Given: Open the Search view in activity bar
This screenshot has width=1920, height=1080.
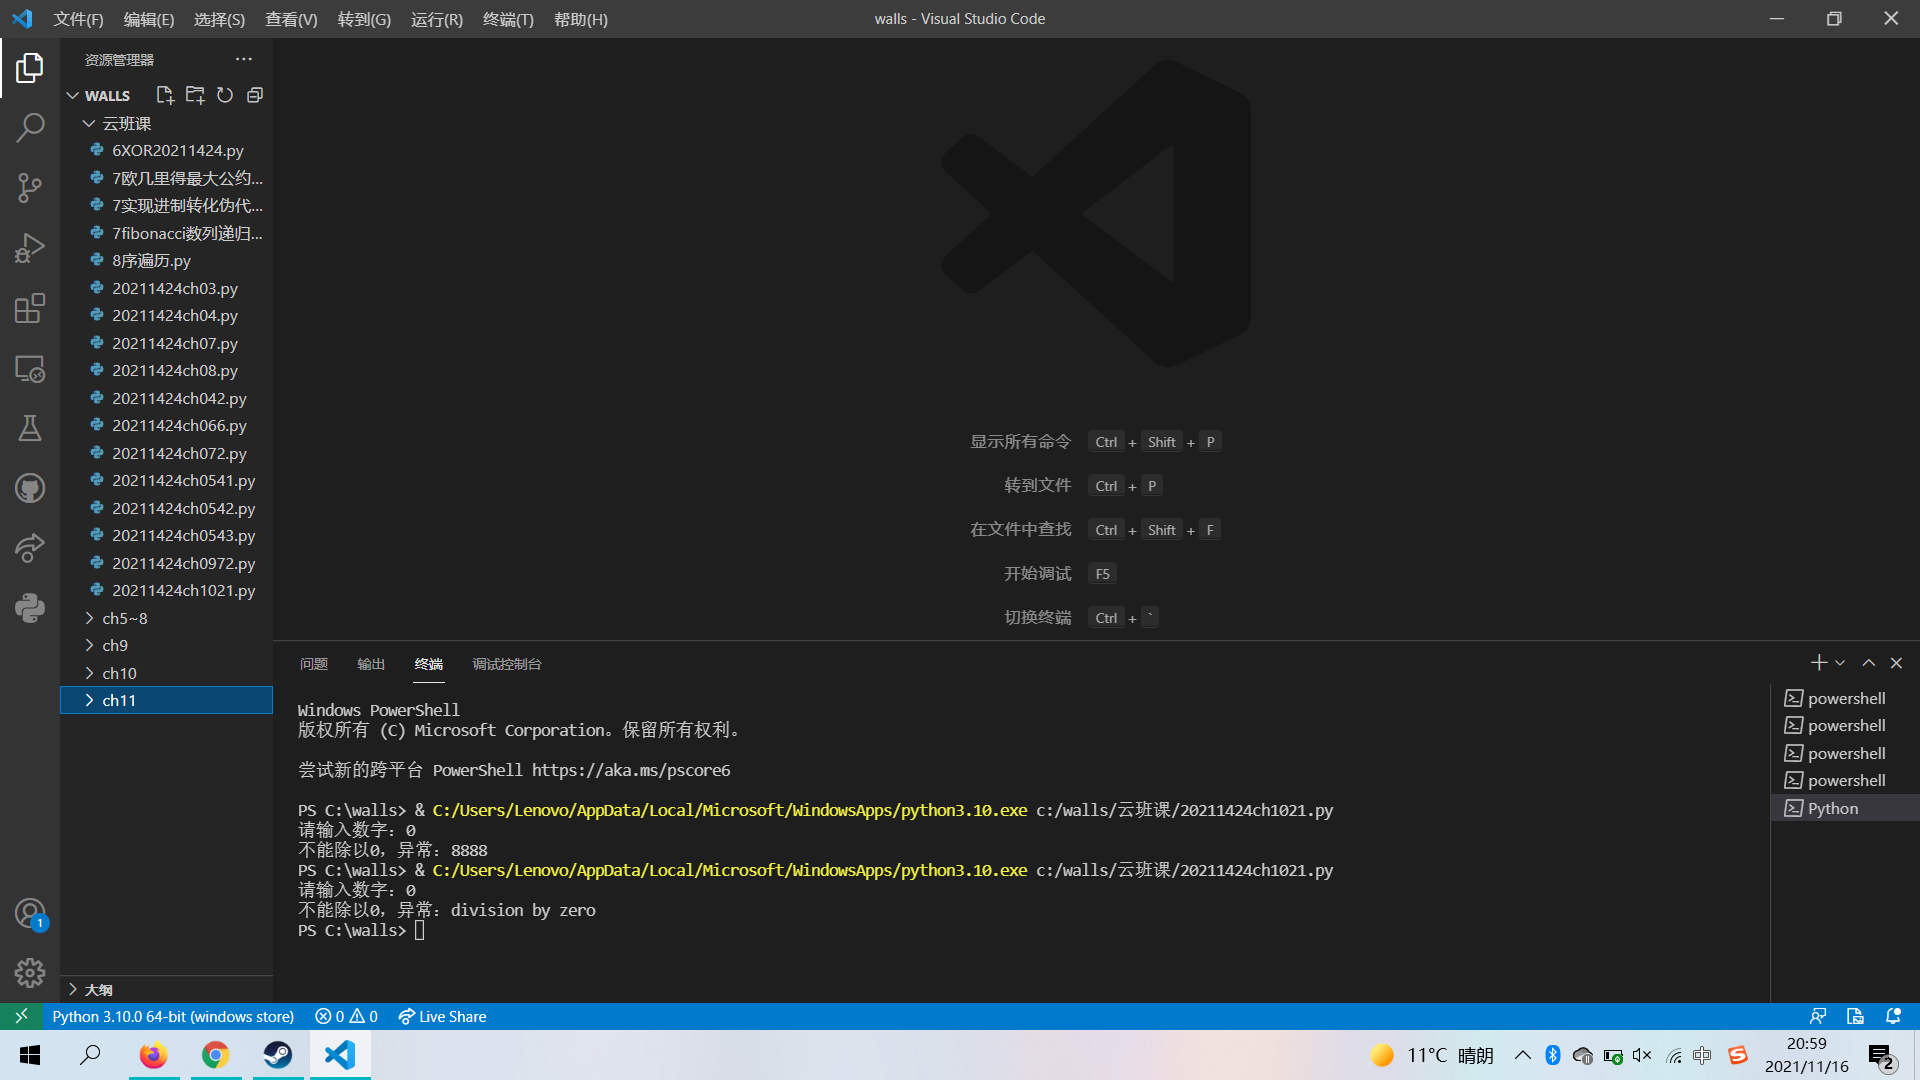Looking at the screenshot, I should click(30, 127).
